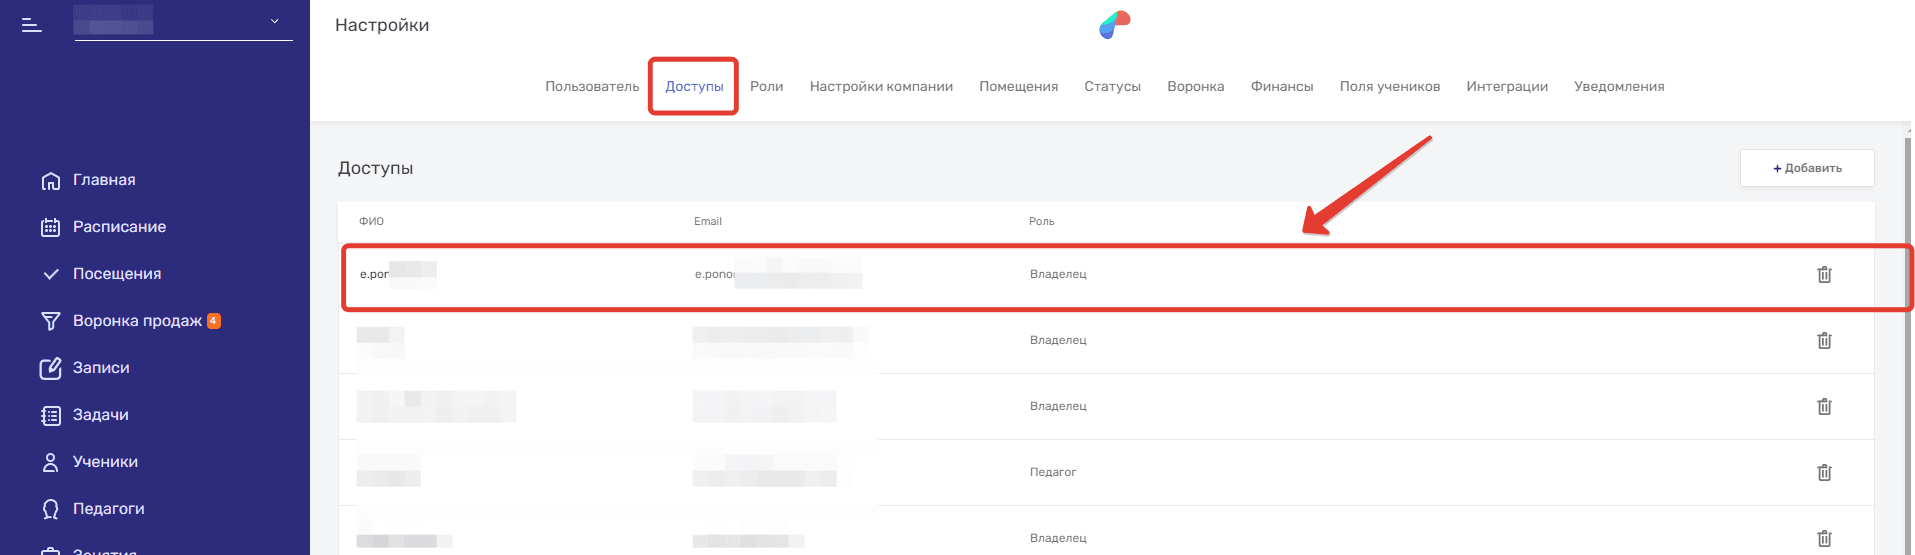Delete the first Владелец row with trash icon
This screenshot has height=555, width=1915.
(1824, 274)
